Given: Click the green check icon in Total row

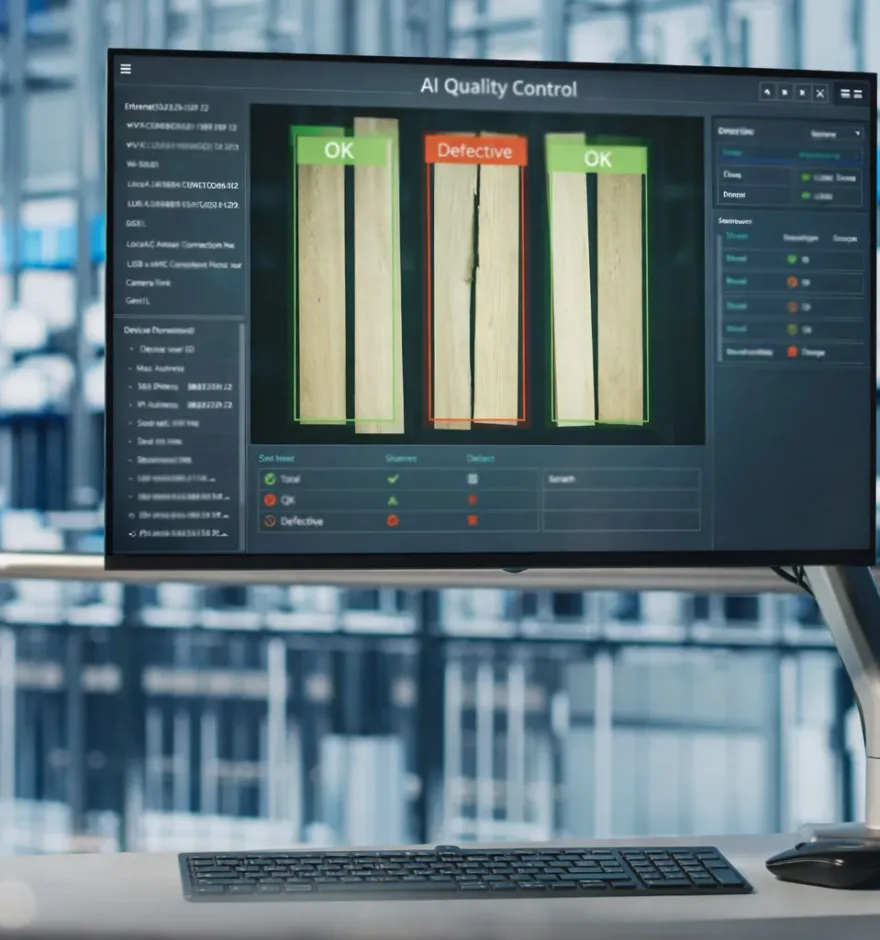Looking at the screenshot, I should click(x=393, y=479).
